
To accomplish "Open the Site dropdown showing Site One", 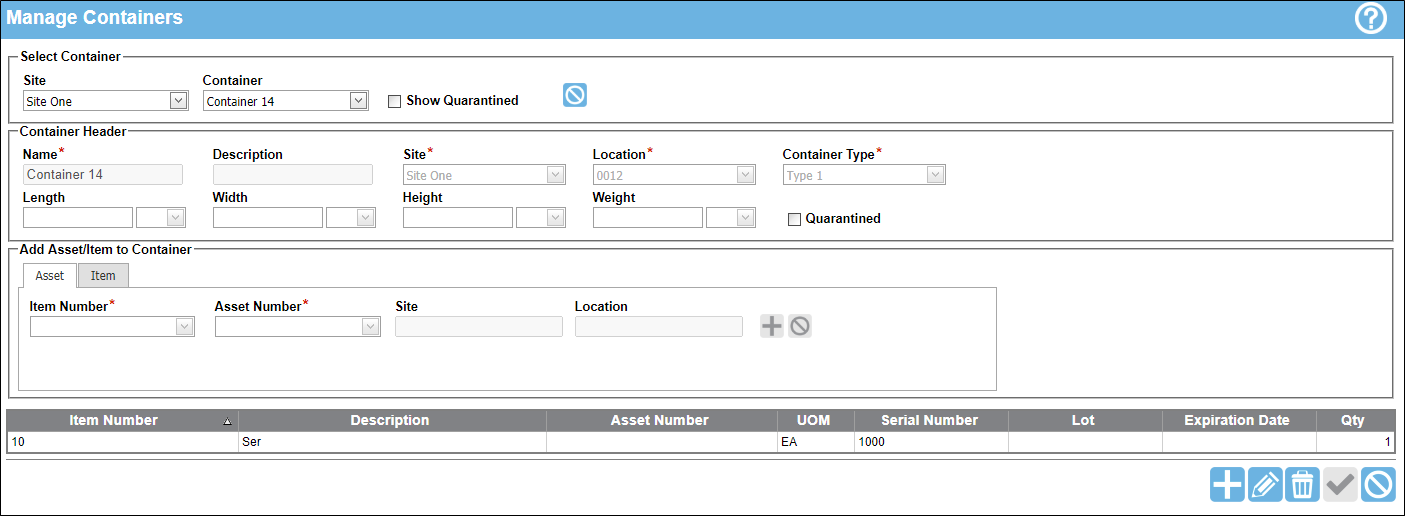I will [x=106, y=100].
